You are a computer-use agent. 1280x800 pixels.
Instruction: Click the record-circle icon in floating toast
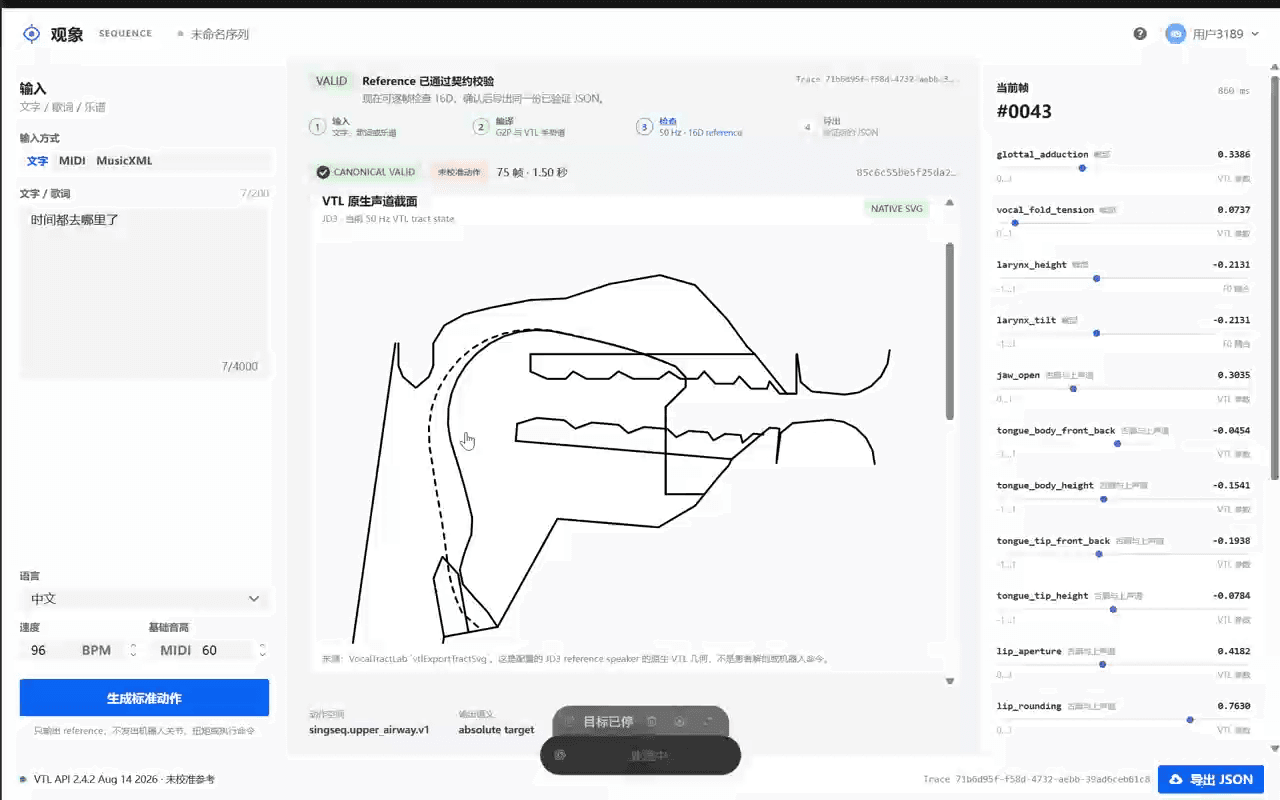coord(680,721)
